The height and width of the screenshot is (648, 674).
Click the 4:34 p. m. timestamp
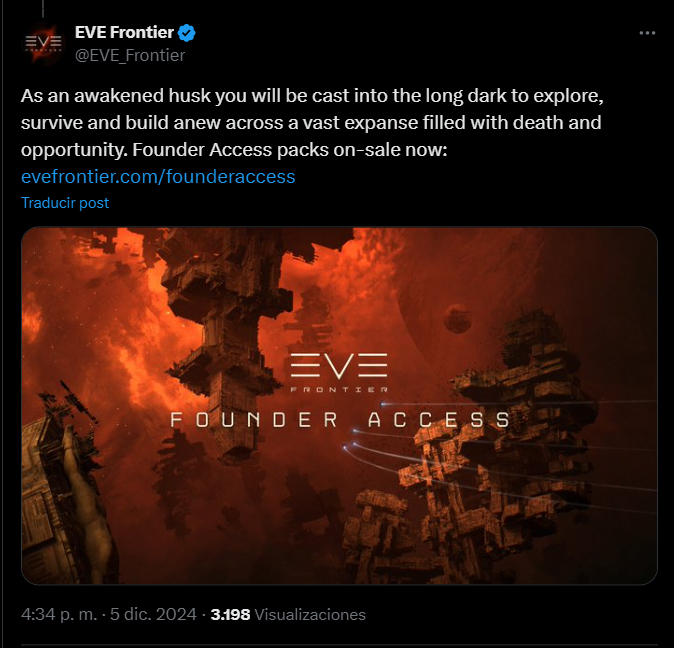[59, 614]
